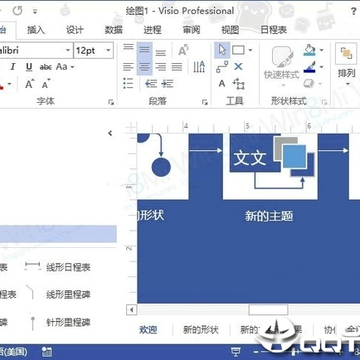
Task: Open the Line color dropdown arrow
Action: (321, 67)
